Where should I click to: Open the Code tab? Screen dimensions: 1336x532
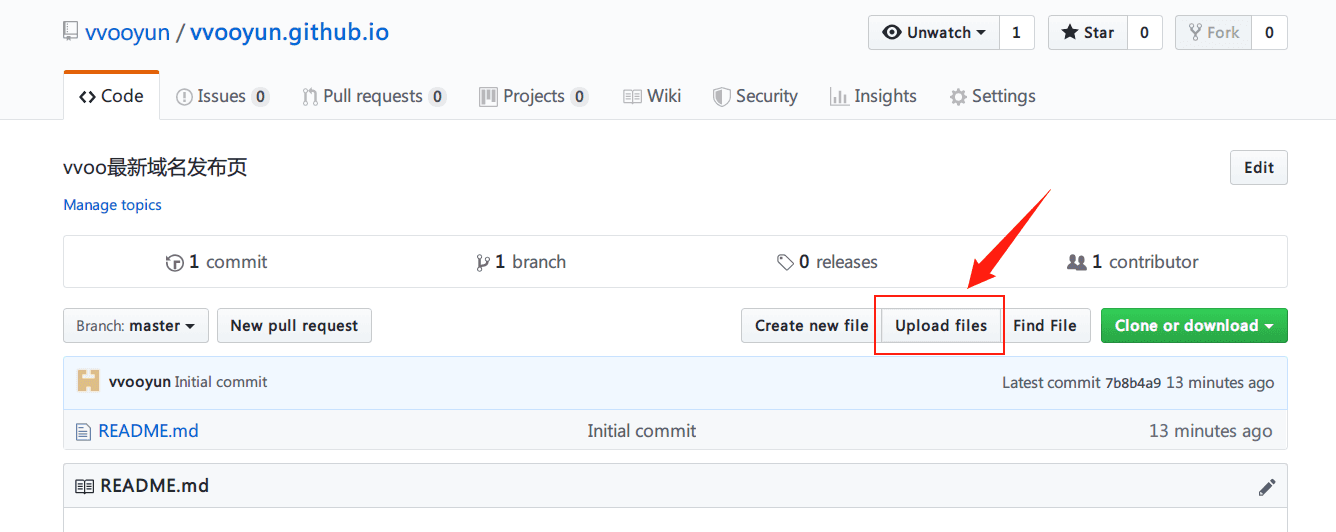(x=111, y=96)
